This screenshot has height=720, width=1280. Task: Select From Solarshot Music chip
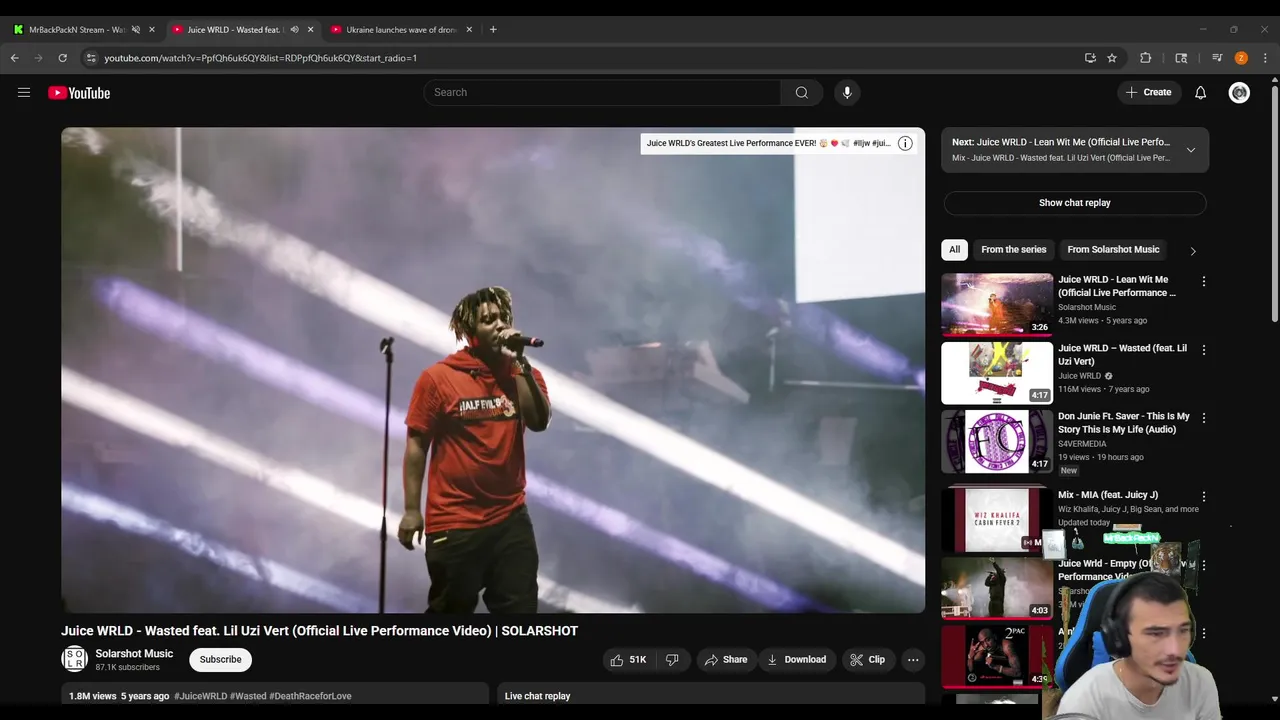(1113, 250)
